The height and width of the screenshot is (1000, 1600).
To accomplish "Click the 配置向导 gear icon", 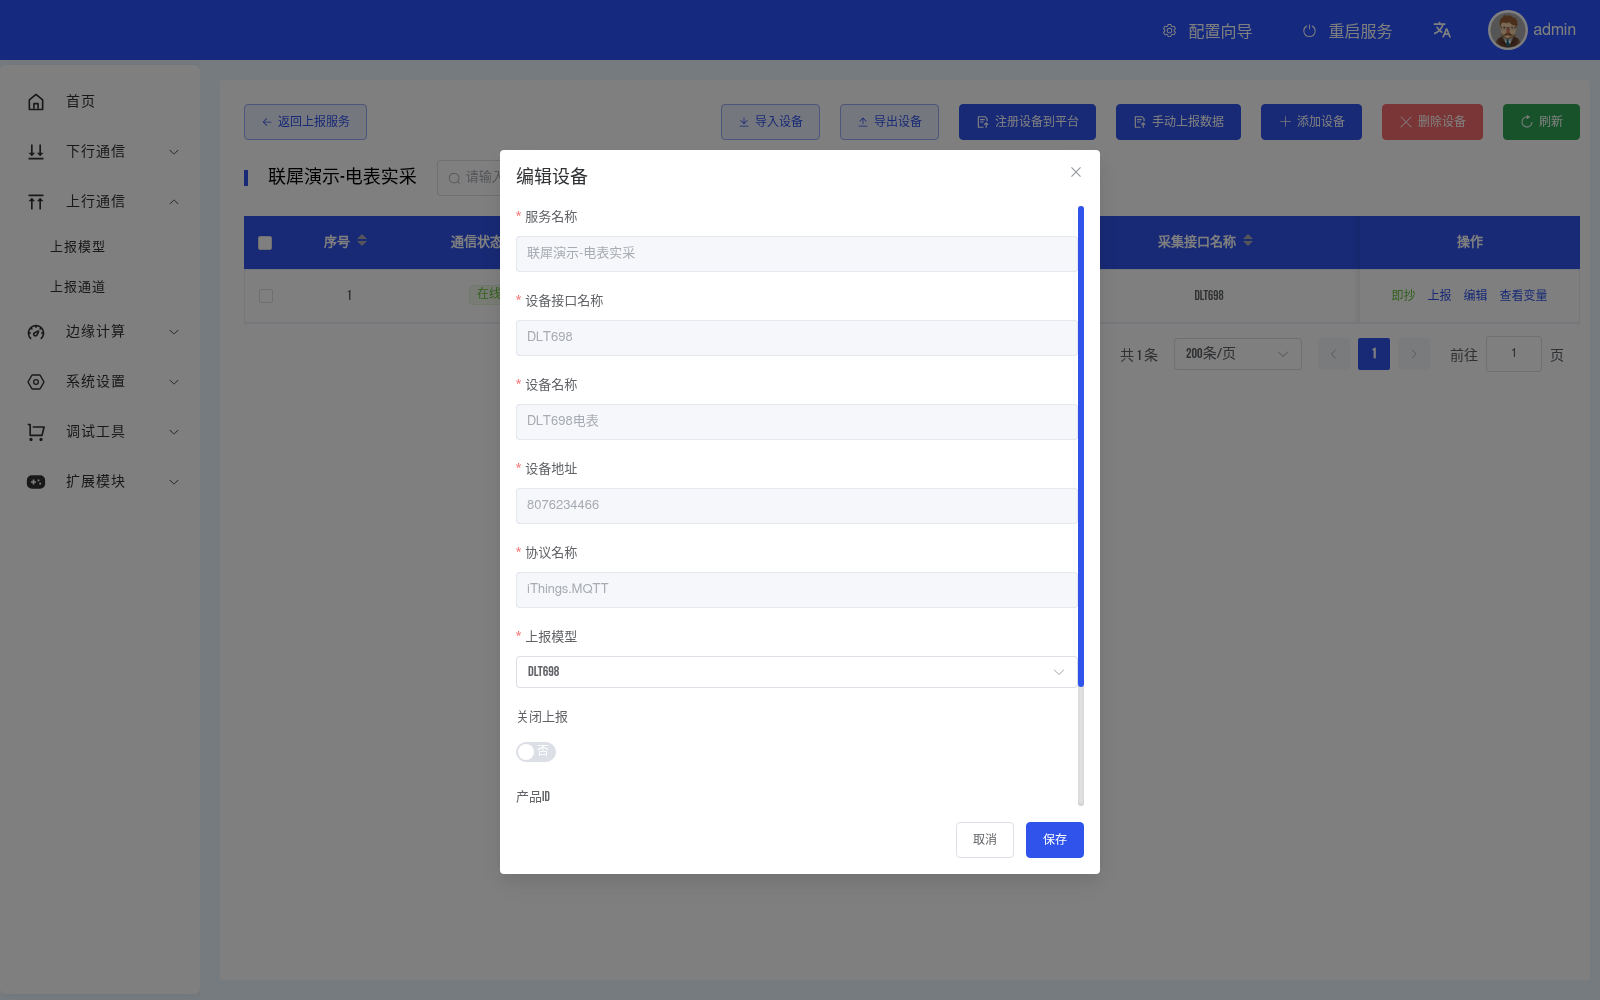I will click(x=1169, y=31).
